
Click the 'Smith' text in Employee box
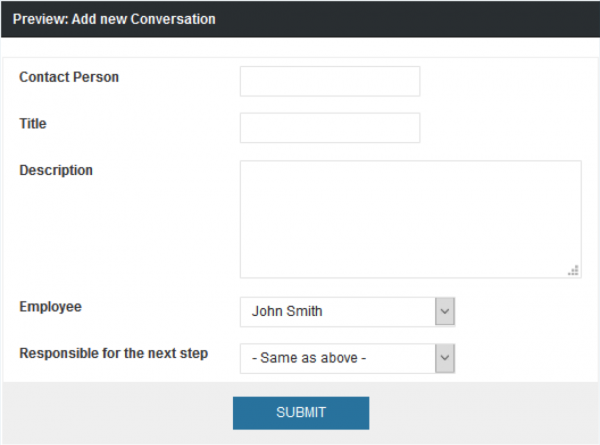click(304, 311)
